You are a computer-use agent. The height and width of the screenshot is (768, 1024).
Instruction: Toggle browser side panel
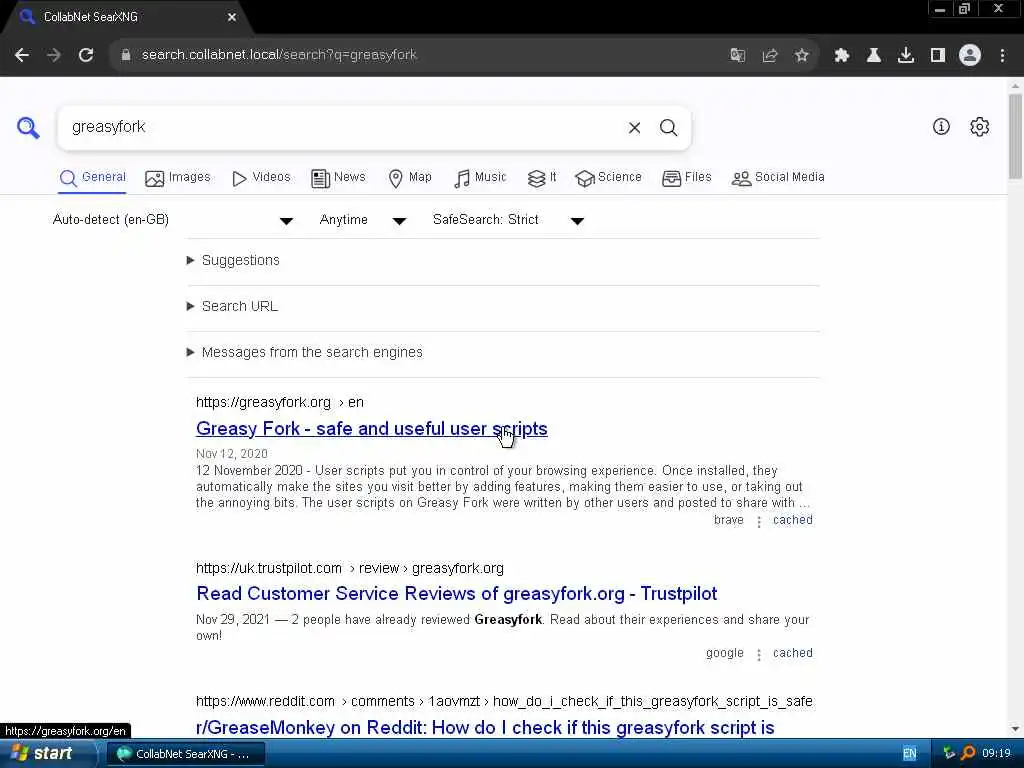pos(938,55)
